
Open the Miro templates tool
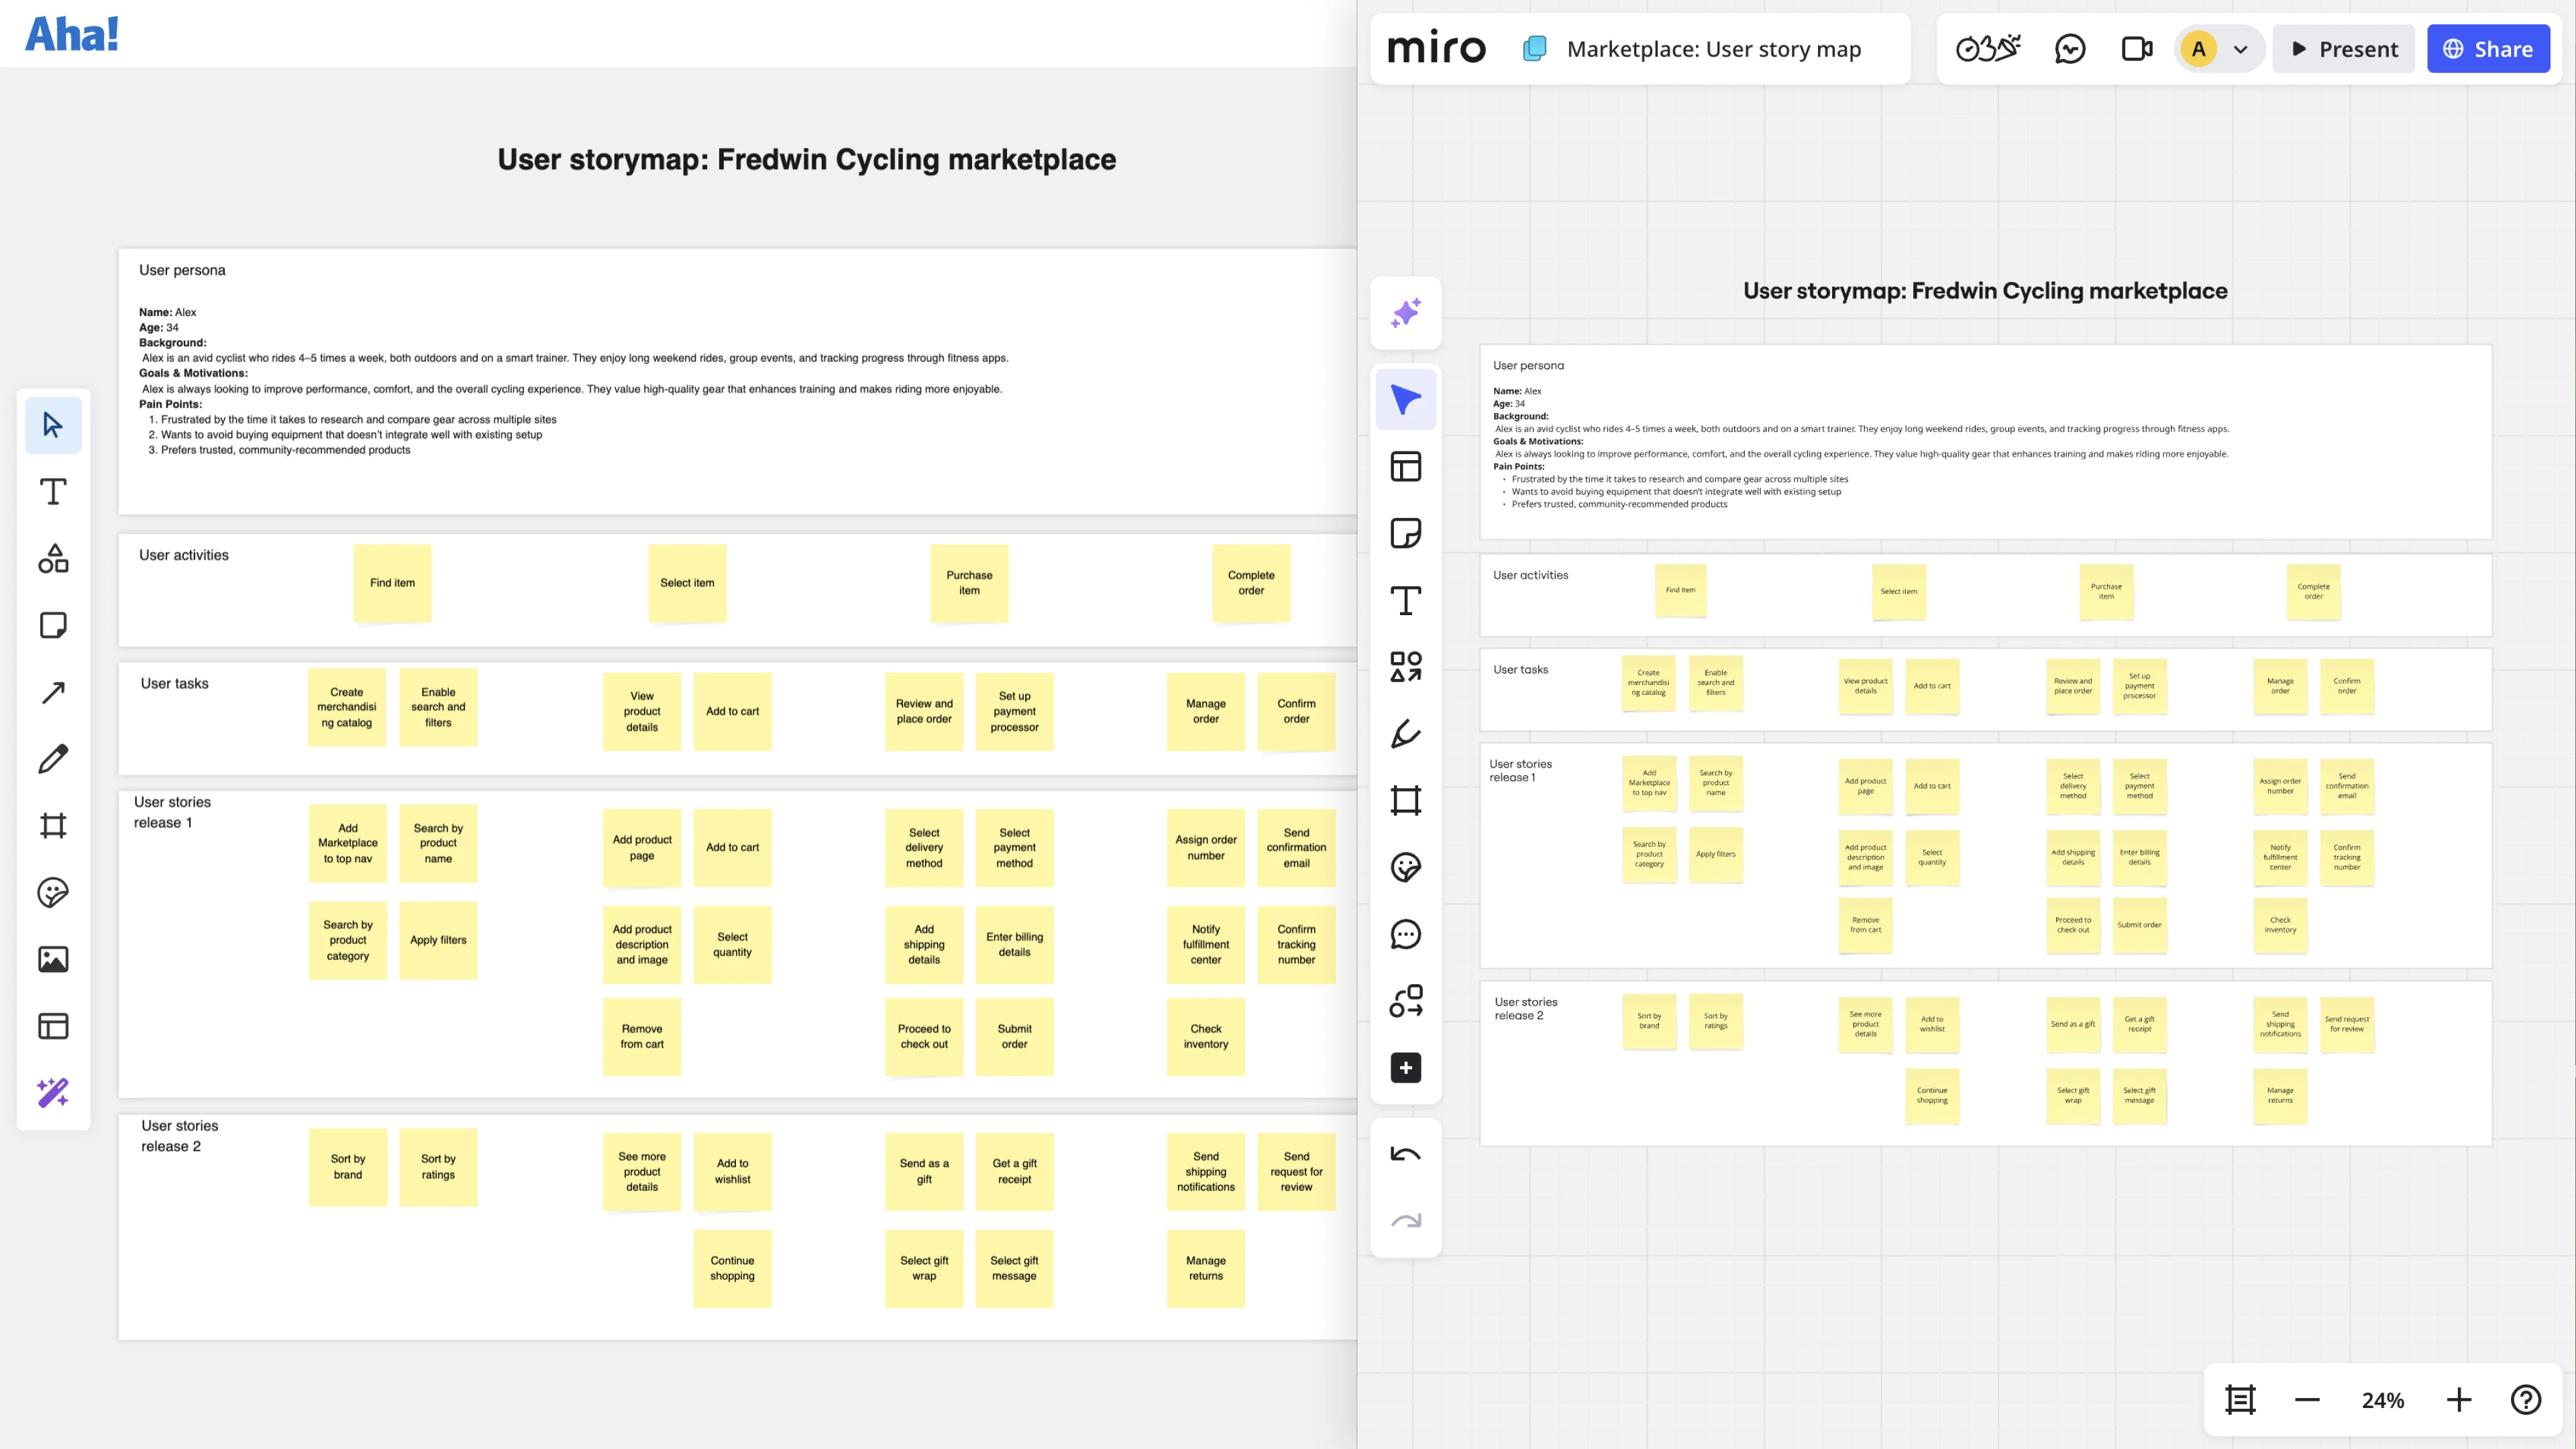click(x=1405, y=466)
